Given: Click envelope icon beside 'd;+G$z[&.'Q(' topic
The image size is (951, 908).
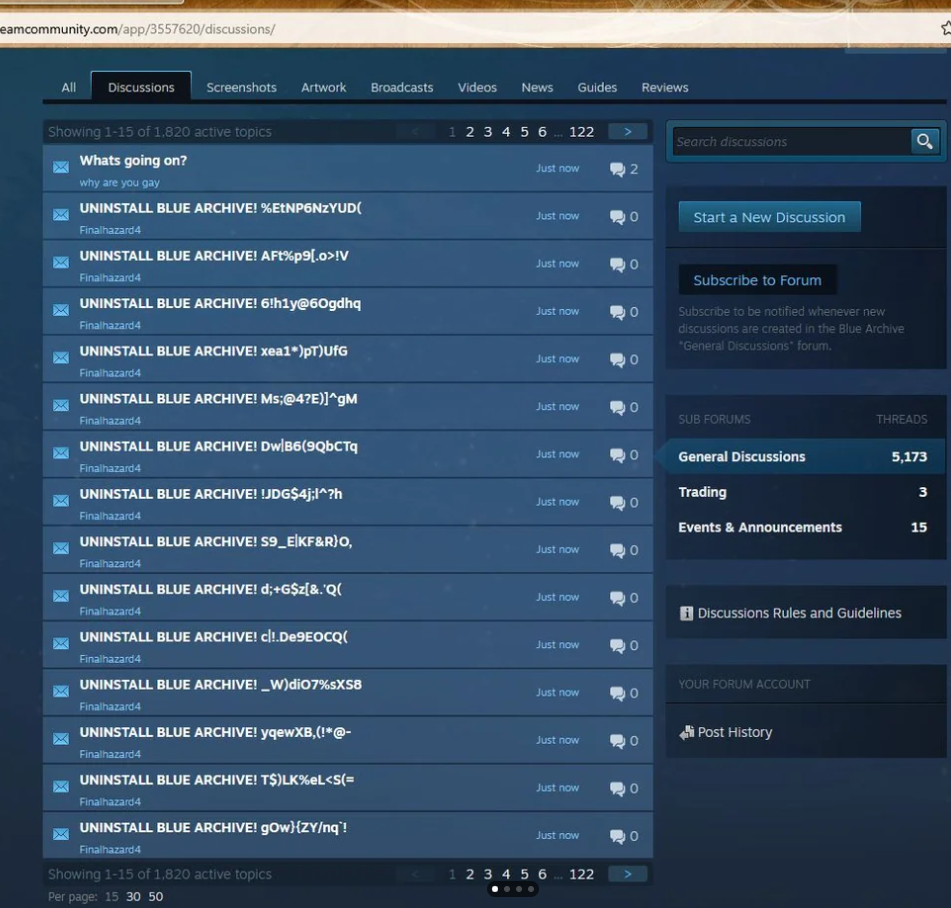Looking at the screenshot, I should click(x=61, y=596).
